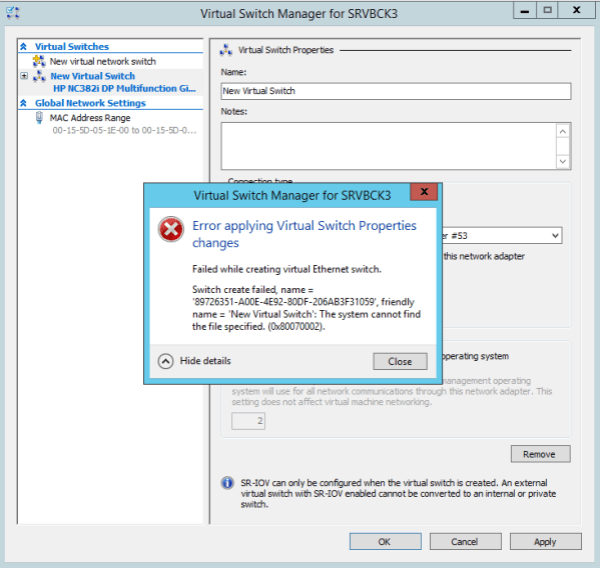Focus the Name input field

[396, 91]
